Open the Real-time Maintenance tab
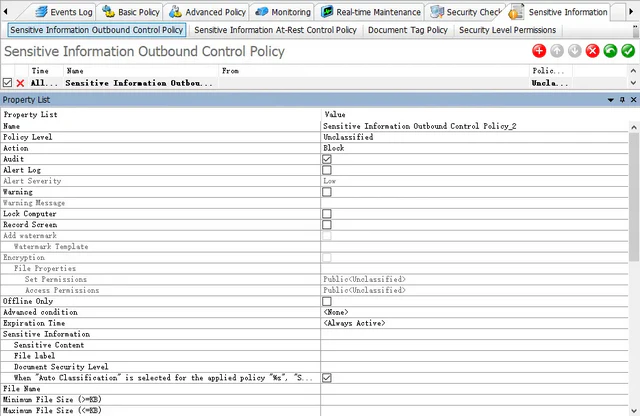Image resolution: width=640 pixels, height=416 pixels. tap(371, 12)
